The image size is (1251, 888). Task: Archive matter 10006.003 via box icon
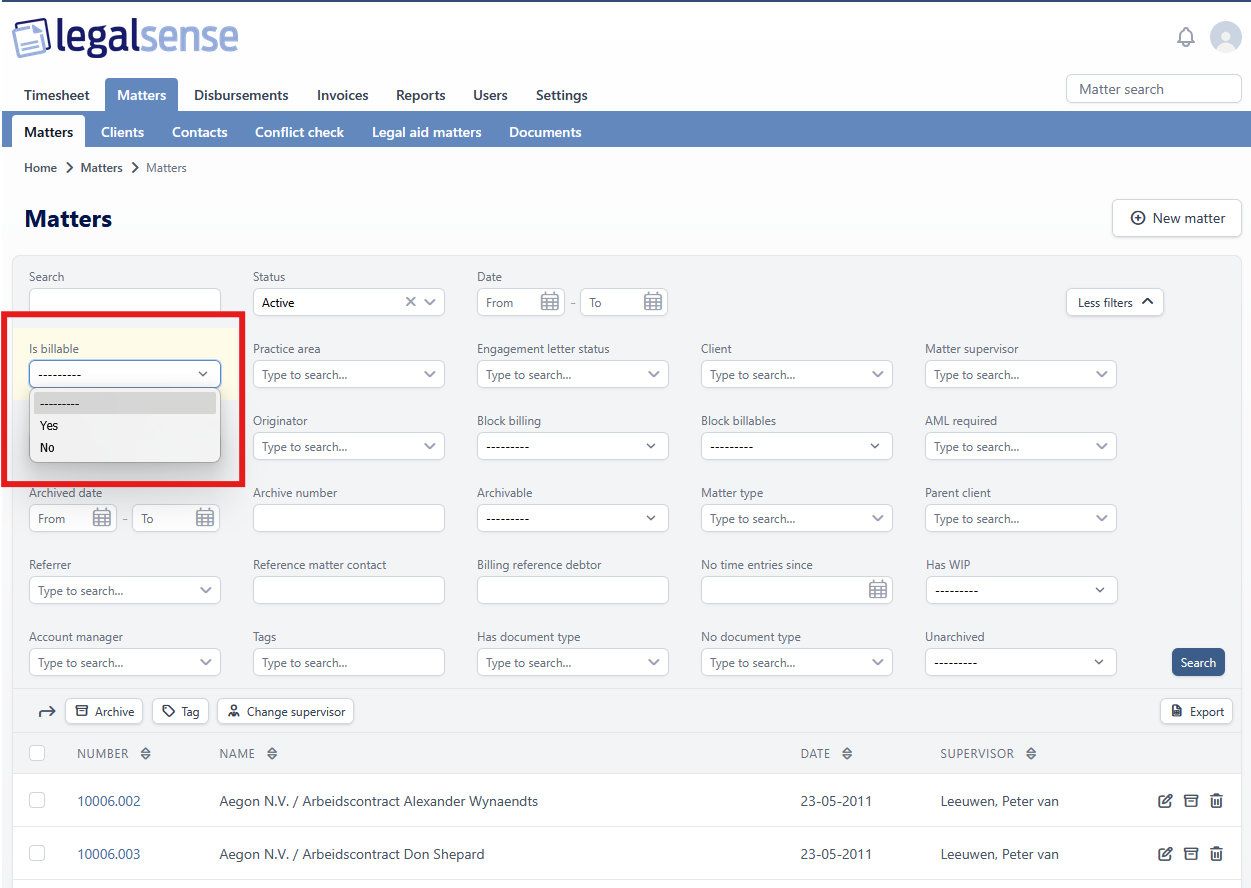[x=1190, y=854]
